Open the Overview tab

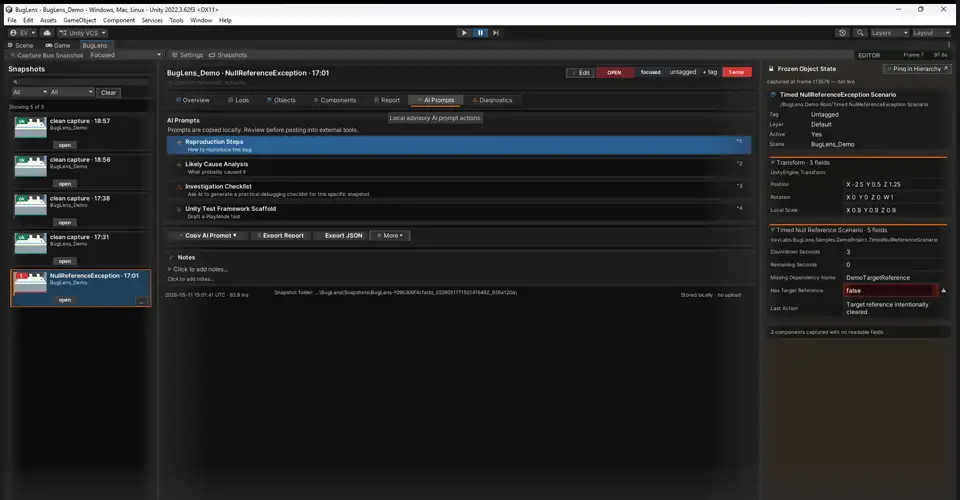[192, 100]
